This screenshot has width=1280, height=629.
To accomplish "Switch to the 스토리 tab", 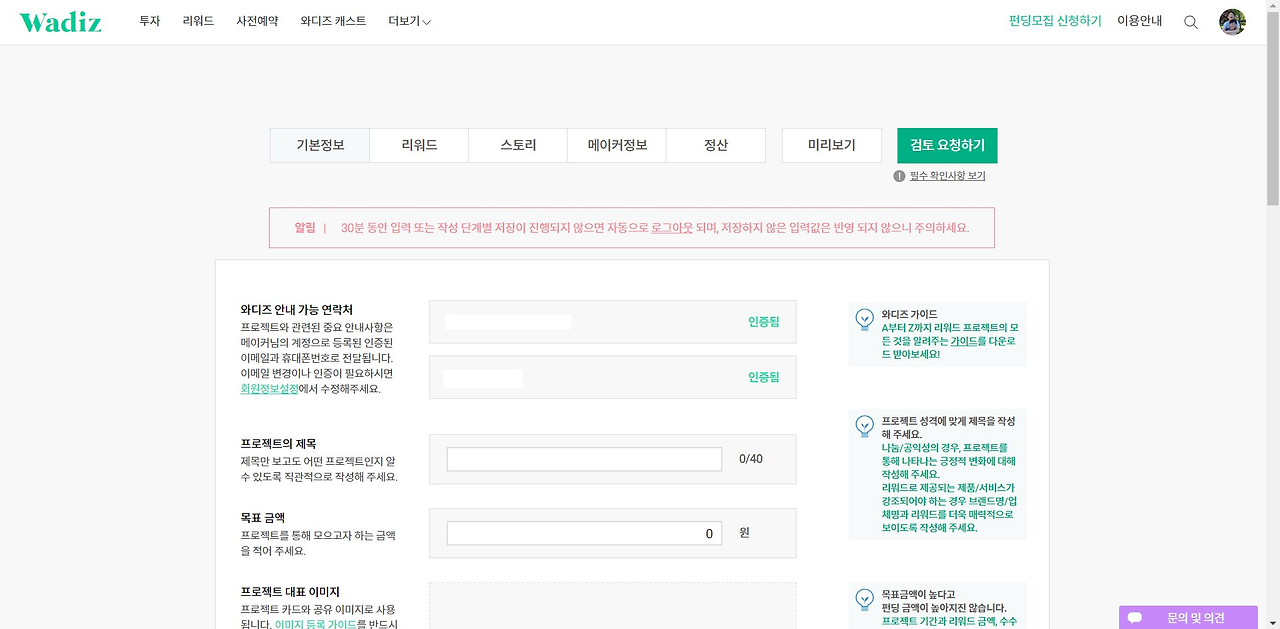I will point(518,145).
